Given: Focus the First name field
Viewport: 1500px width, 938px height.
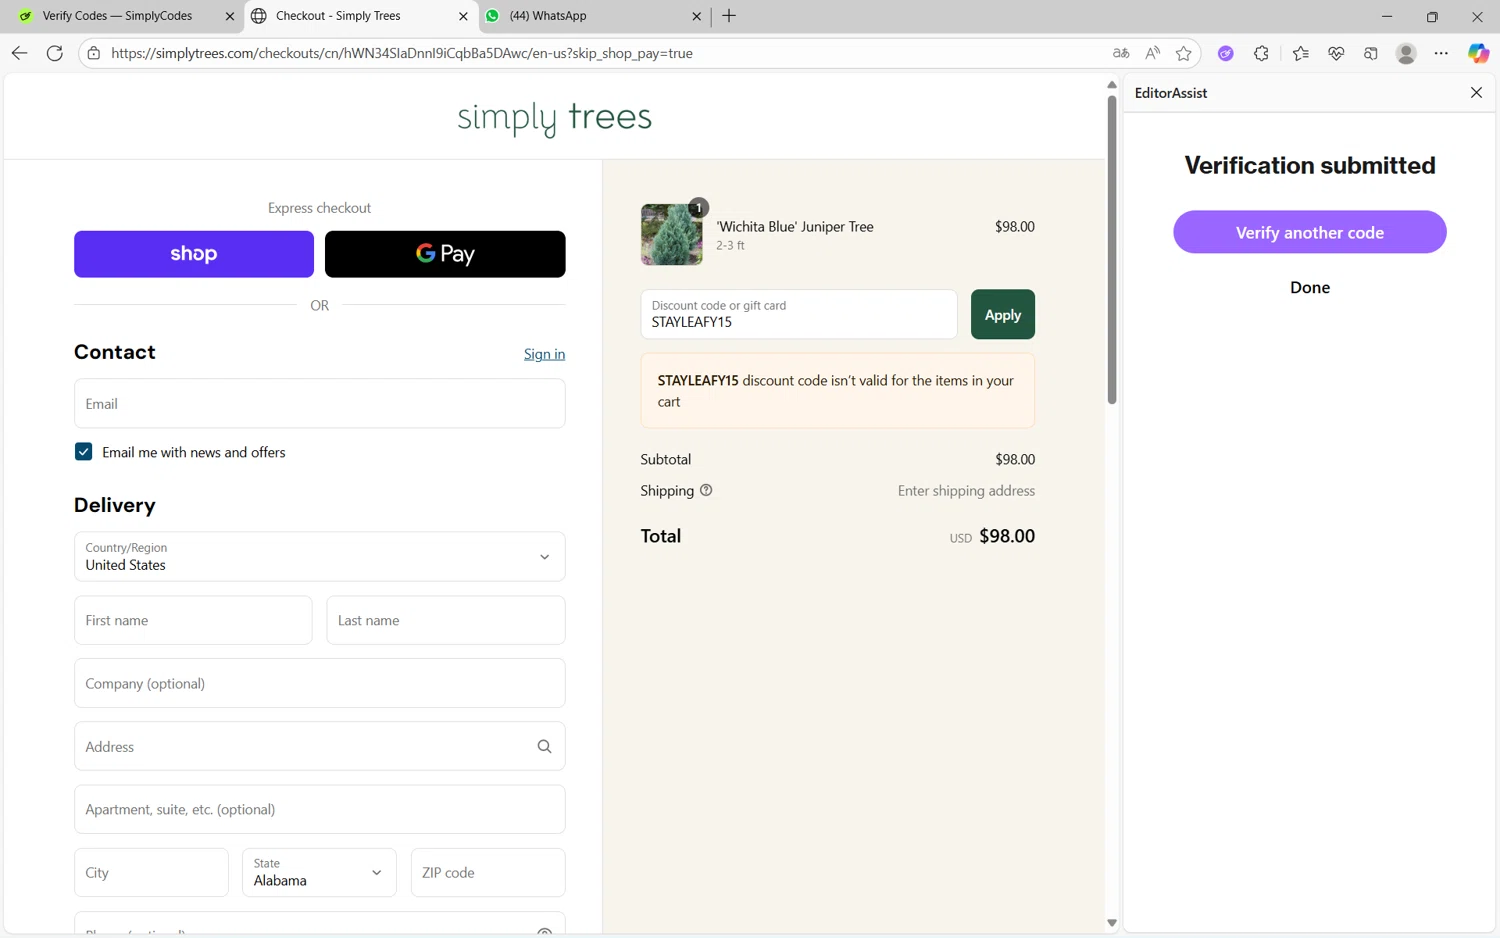Looking at the screenshot, I should pyautogui.click(x=193, y=620).
